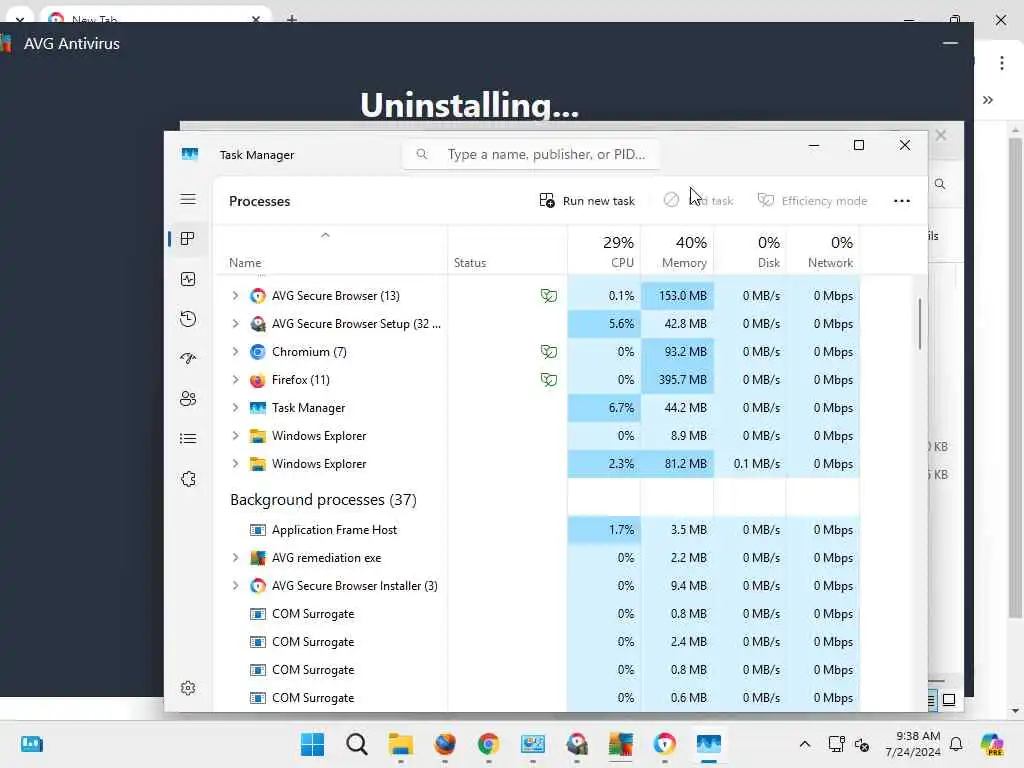Expand Windows Explorer row using 8.9 MB

tap(235, 436)
